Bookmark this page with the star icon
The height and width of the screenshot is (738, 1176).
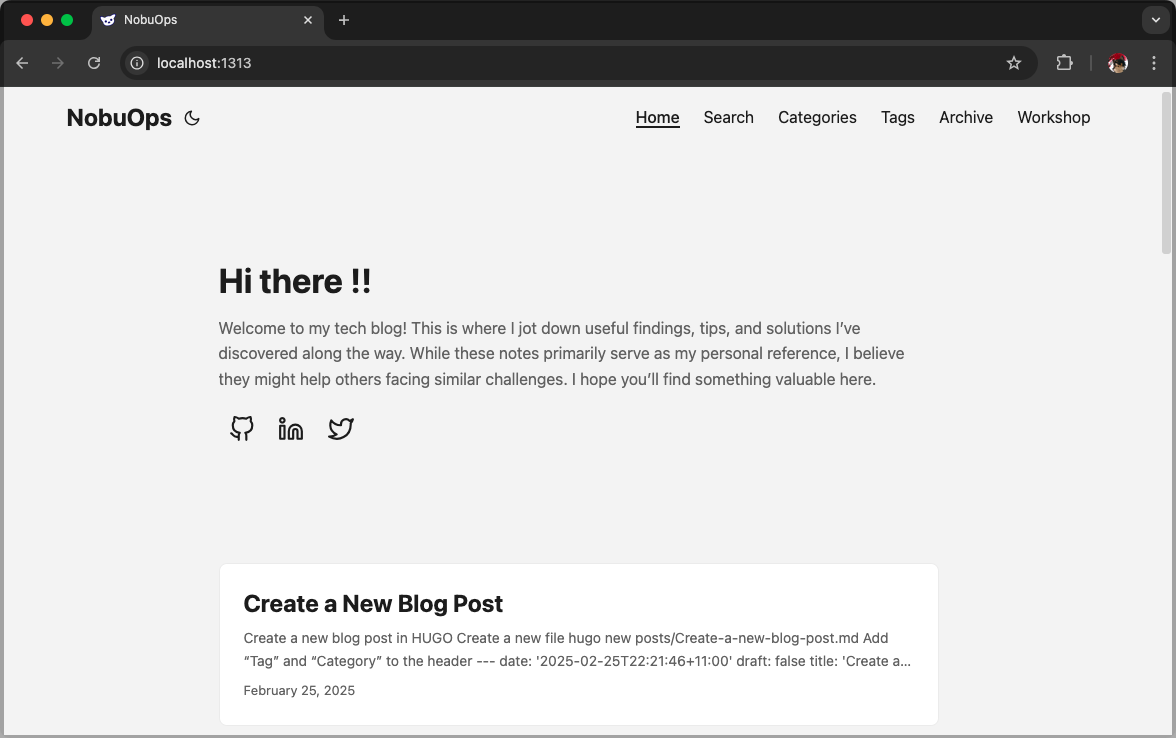(x=1014, y=63)
